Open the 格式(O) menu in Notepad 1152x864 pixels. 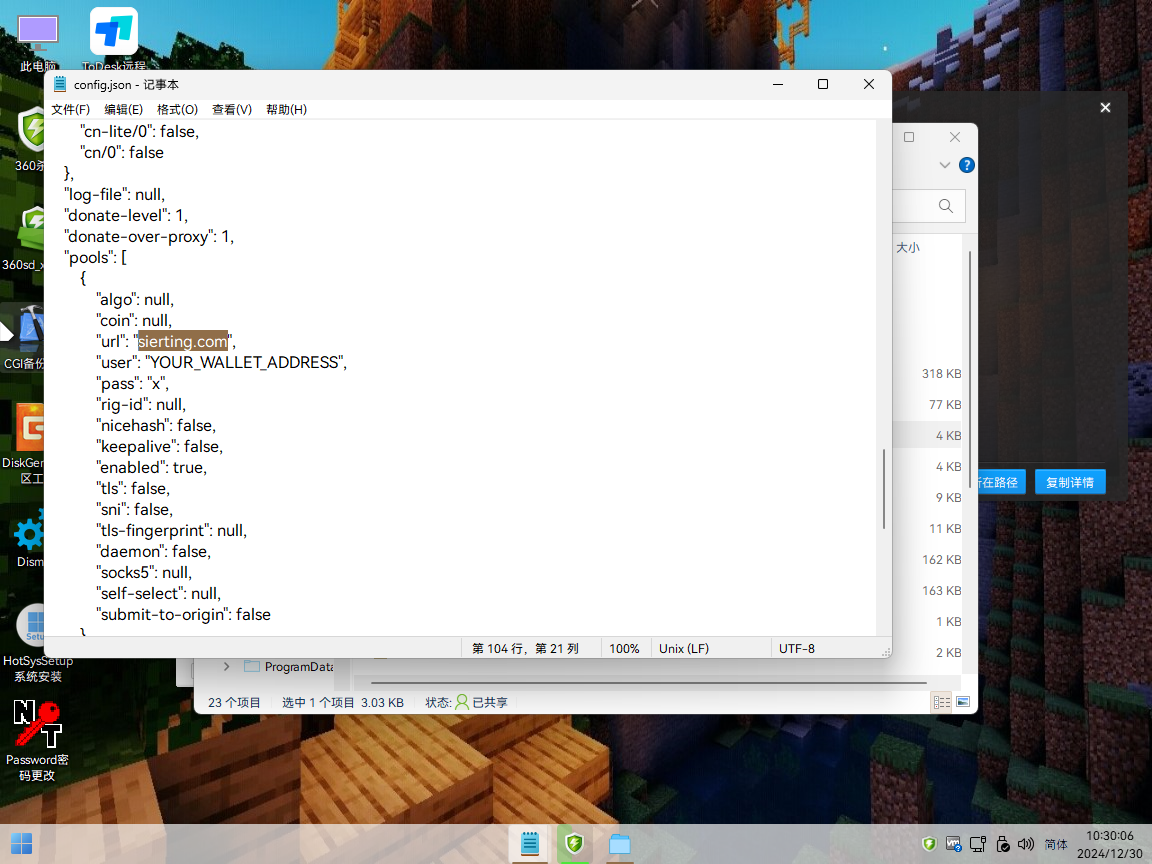pyautogui.click(x=177, y=109)
